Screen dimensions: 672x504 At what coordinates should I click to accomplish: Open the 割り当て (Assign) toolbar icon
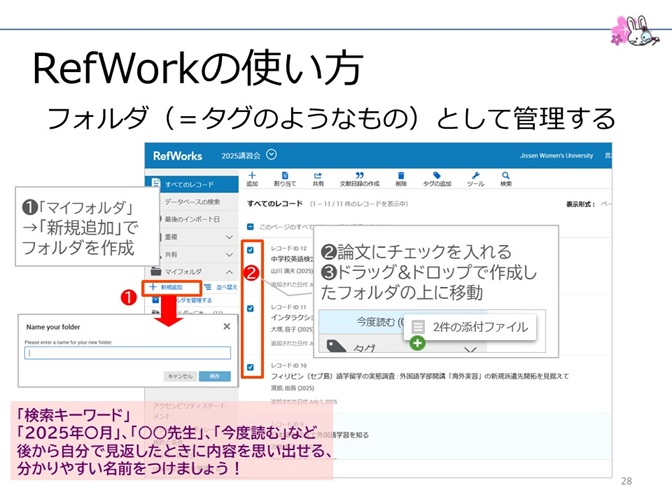point(285,175)
